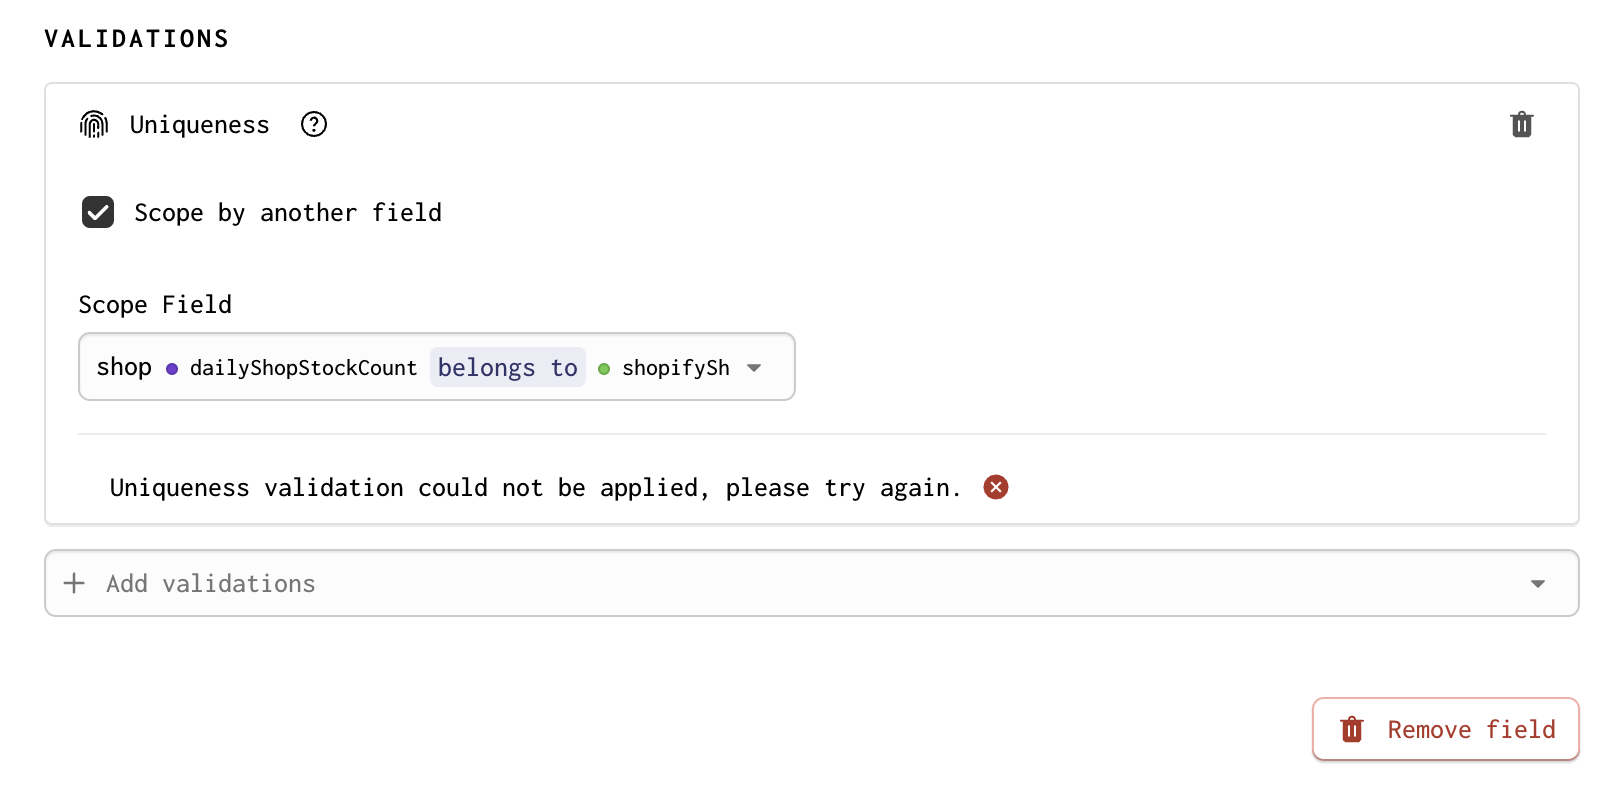
Task: Dismiss the error with the red X icon
Action: 996,487
